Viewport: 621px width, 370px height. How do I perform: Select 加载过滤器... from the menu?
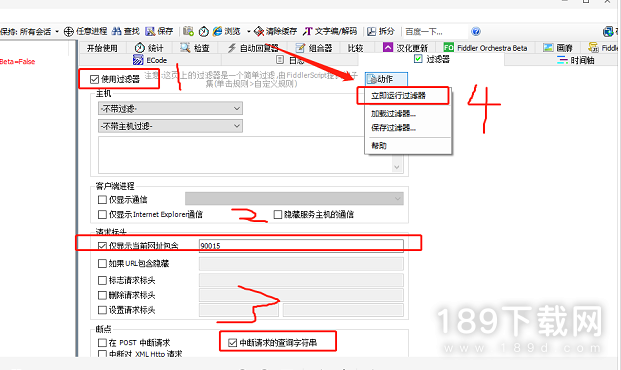[x=393, y=114]
